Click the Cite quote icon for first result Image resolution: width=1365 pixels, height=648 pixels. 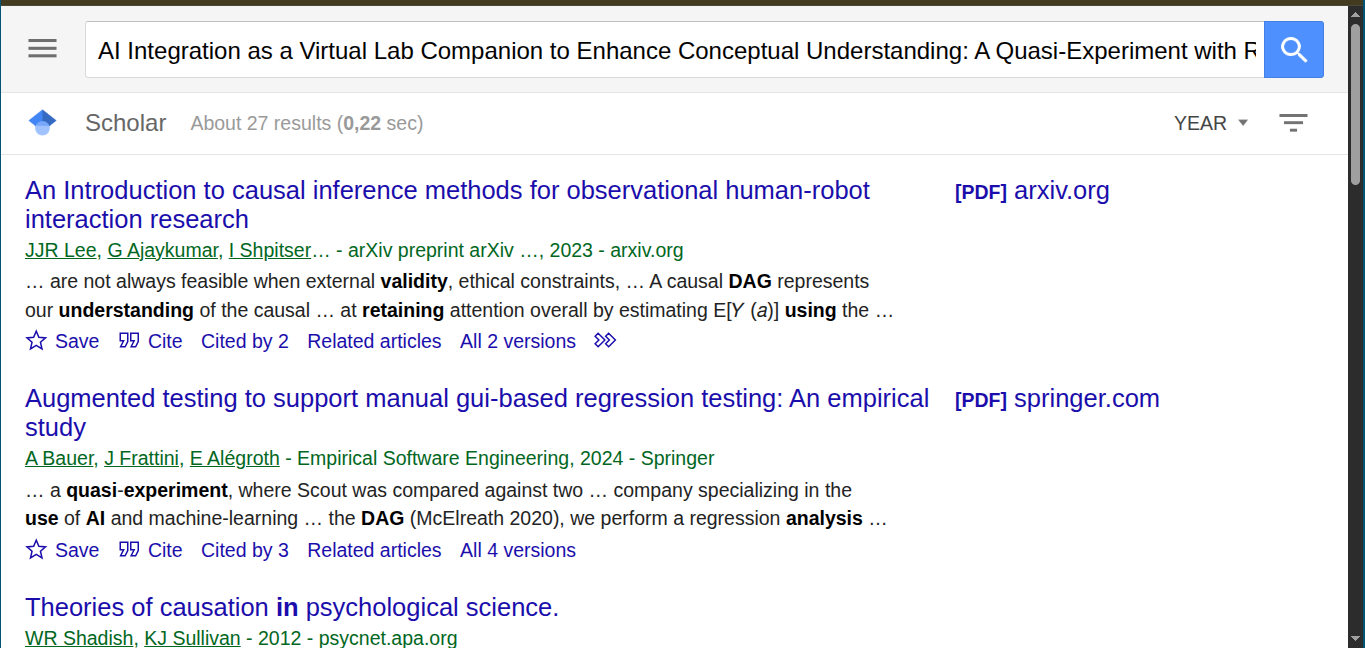coord(129,341)
